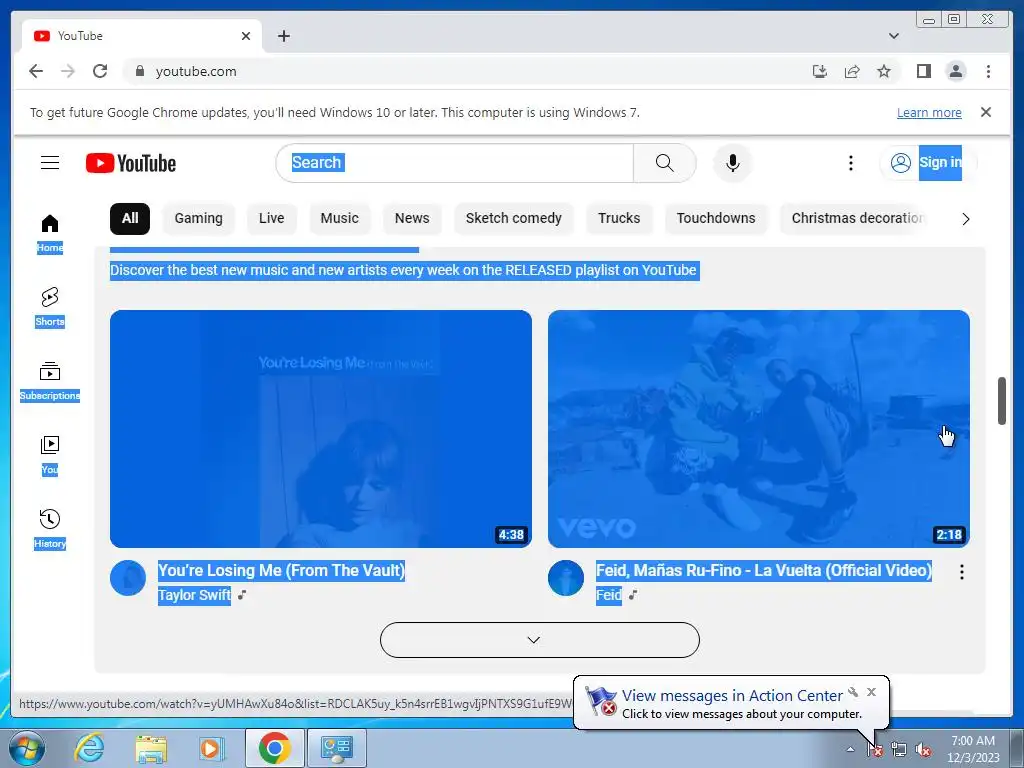
Task: Show hidden system tray icons
Action: click(850, 749)
